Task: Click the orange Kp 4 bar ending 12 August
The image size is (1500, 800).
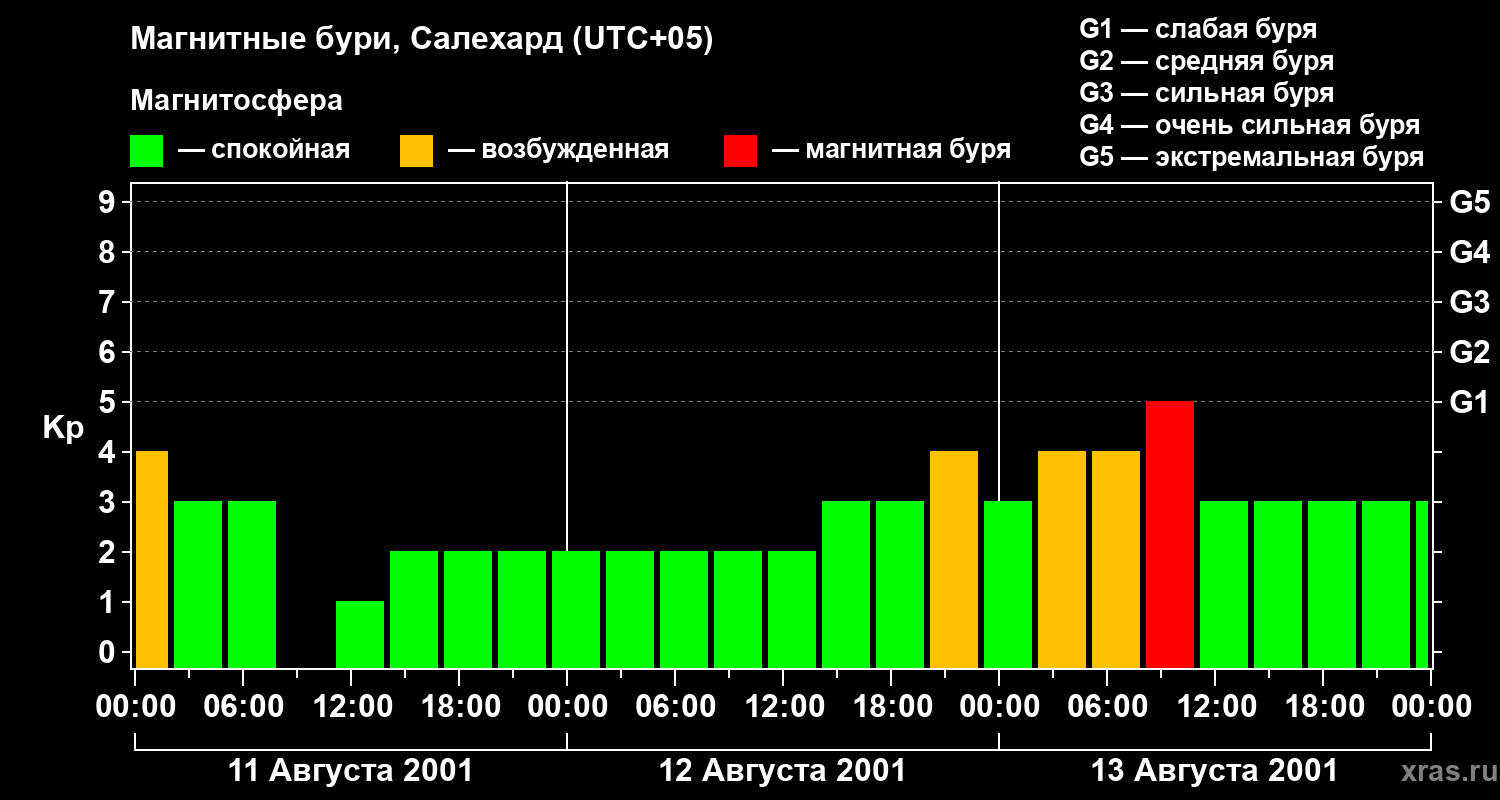Action: (954, 560)
